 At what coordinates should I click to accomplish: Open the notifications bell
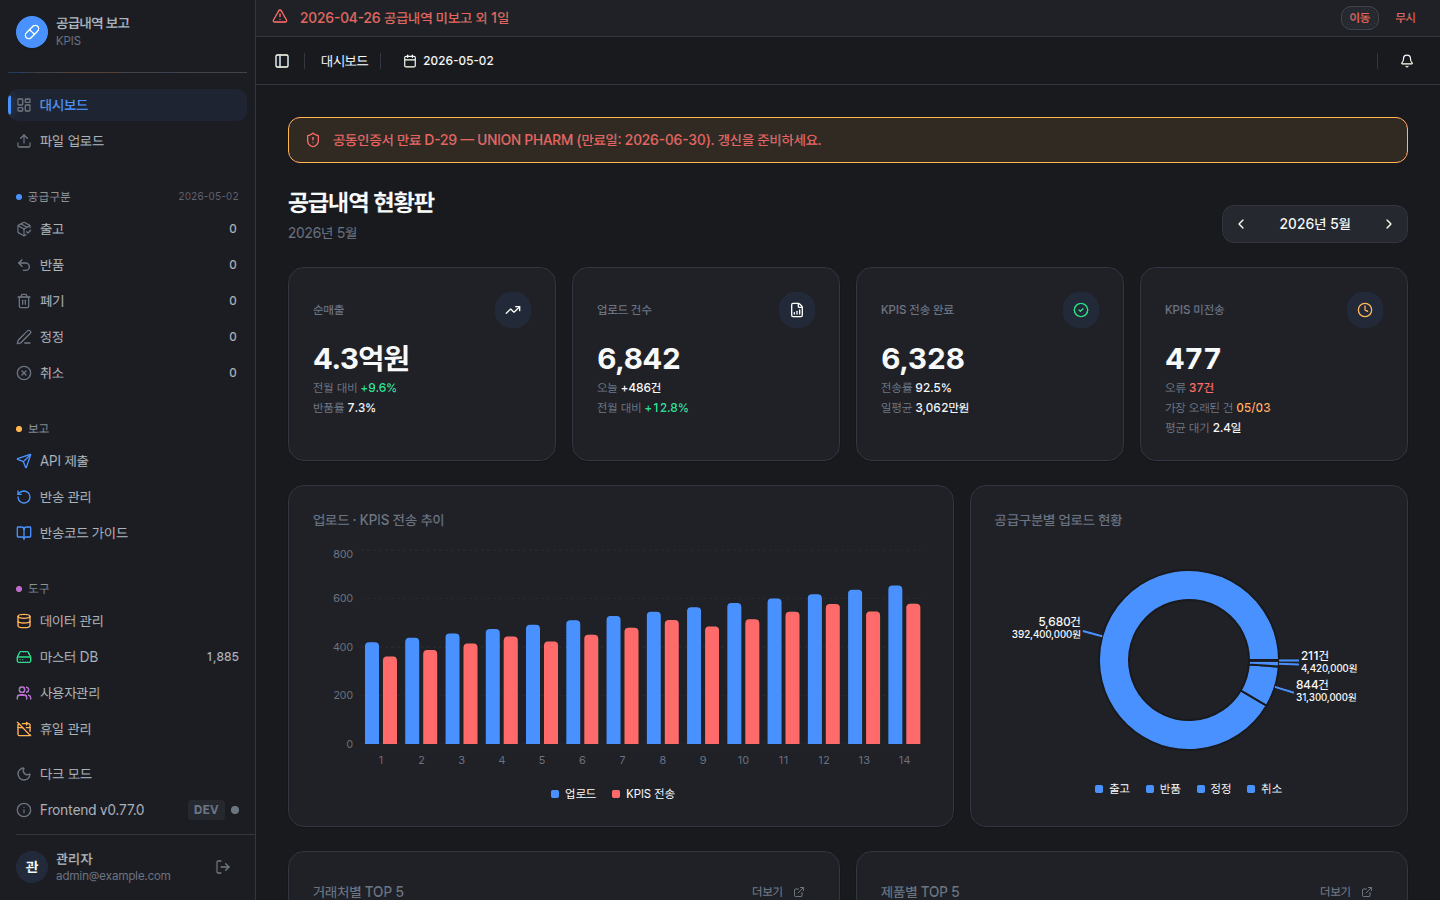click(1407, 61)
